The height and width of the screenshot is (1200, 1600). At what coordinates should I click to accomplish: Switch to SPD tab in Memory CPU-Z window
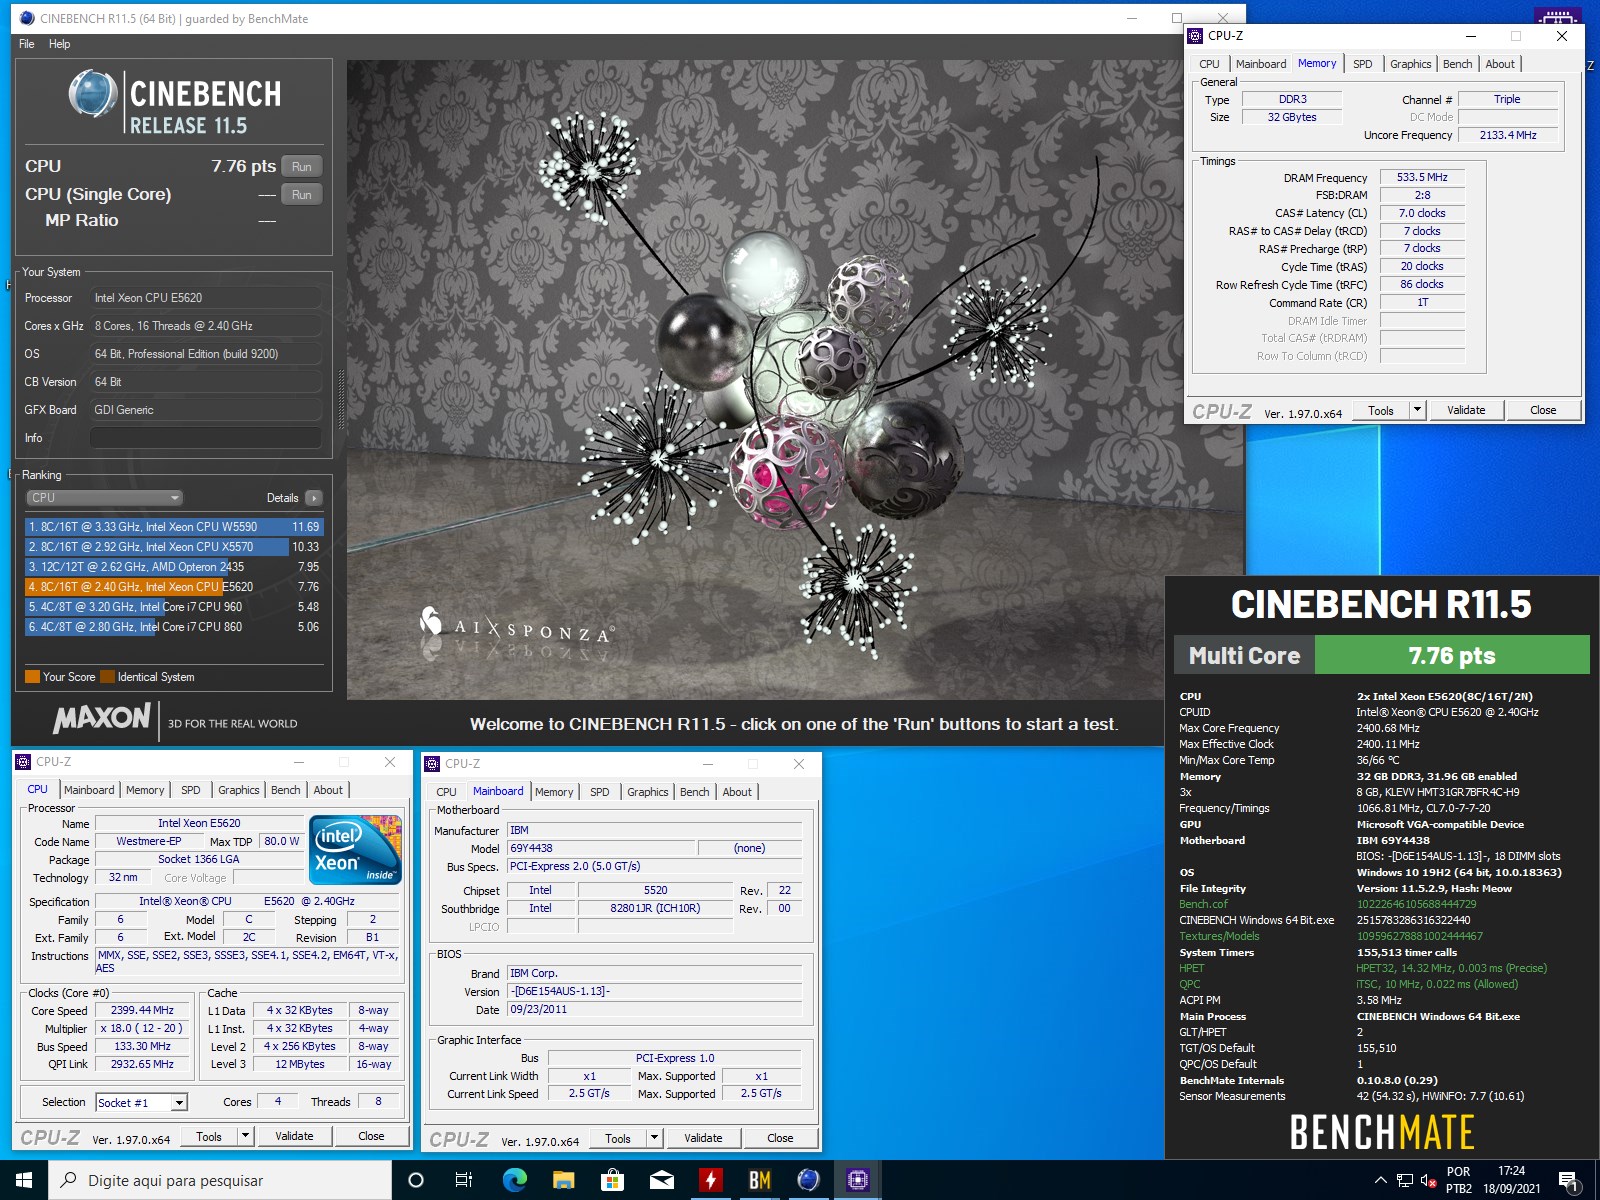[x=1363, y=64]
